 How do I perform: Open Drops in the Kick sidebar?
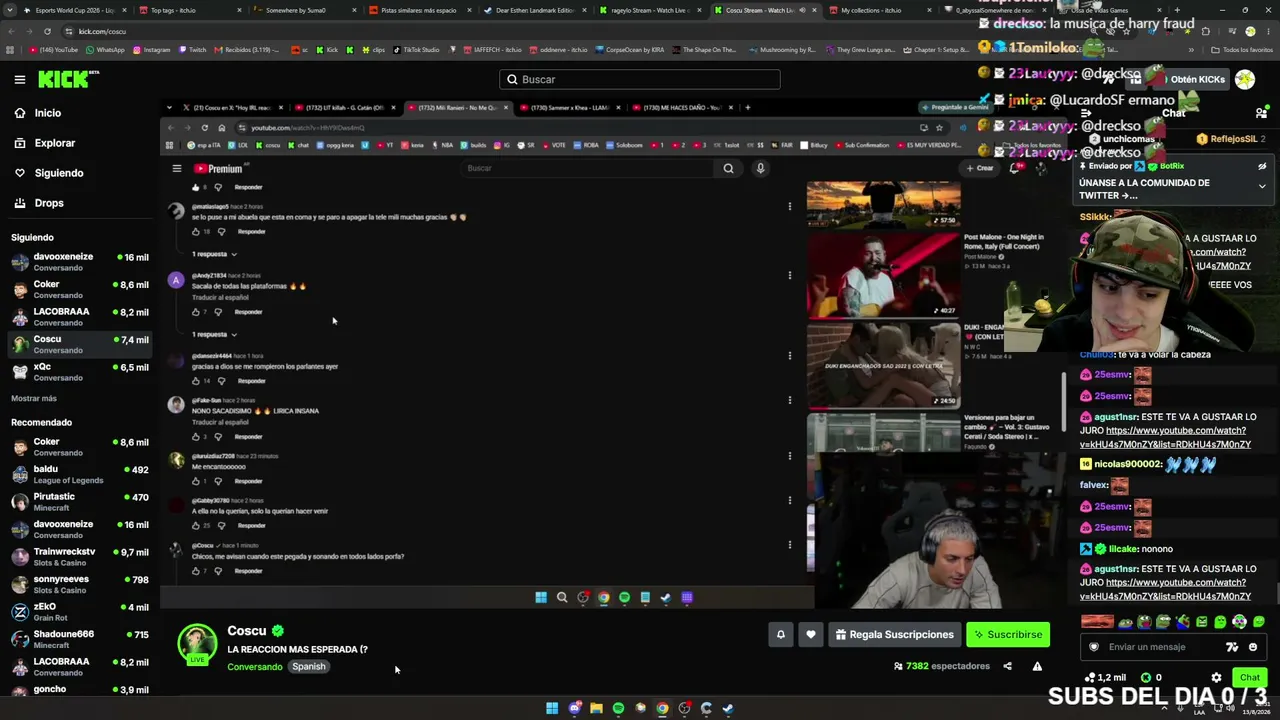(x=49, y=203)
